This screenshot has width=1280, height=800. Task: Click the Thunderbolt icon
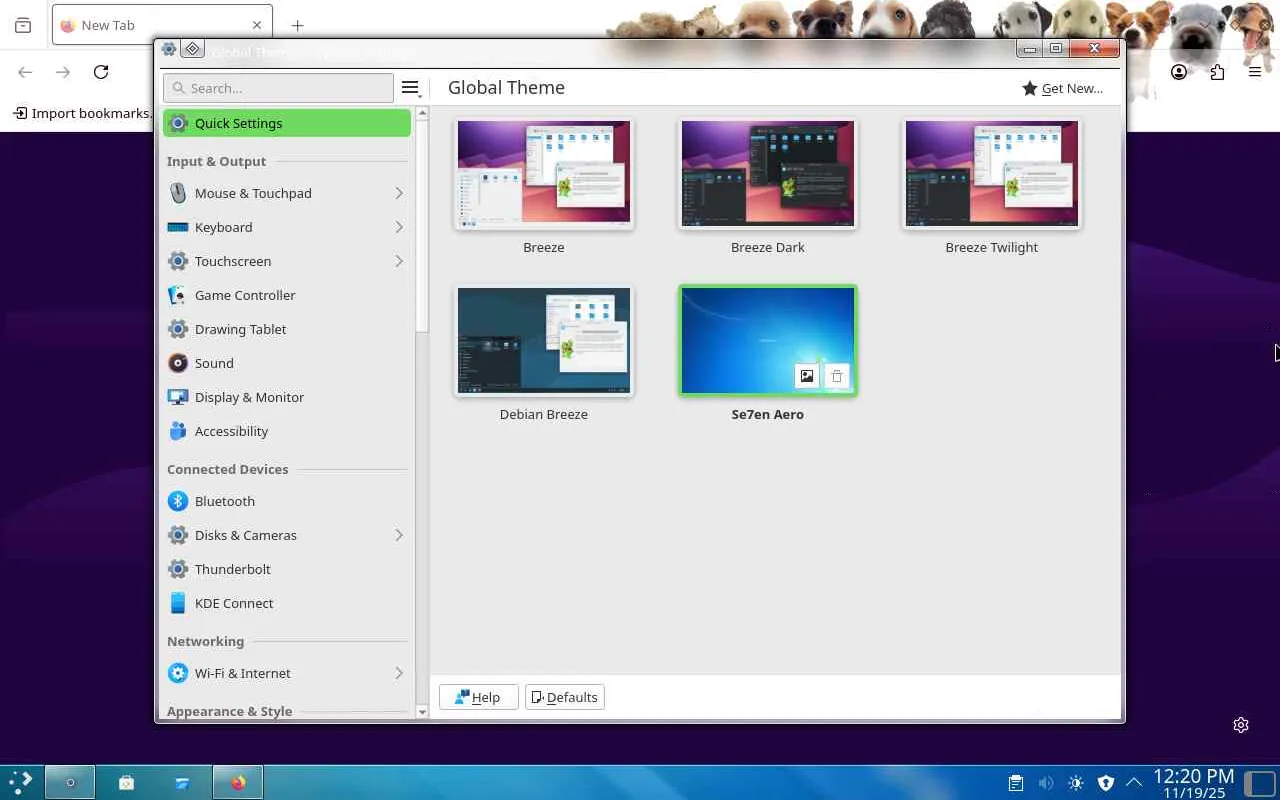[178, 569]
